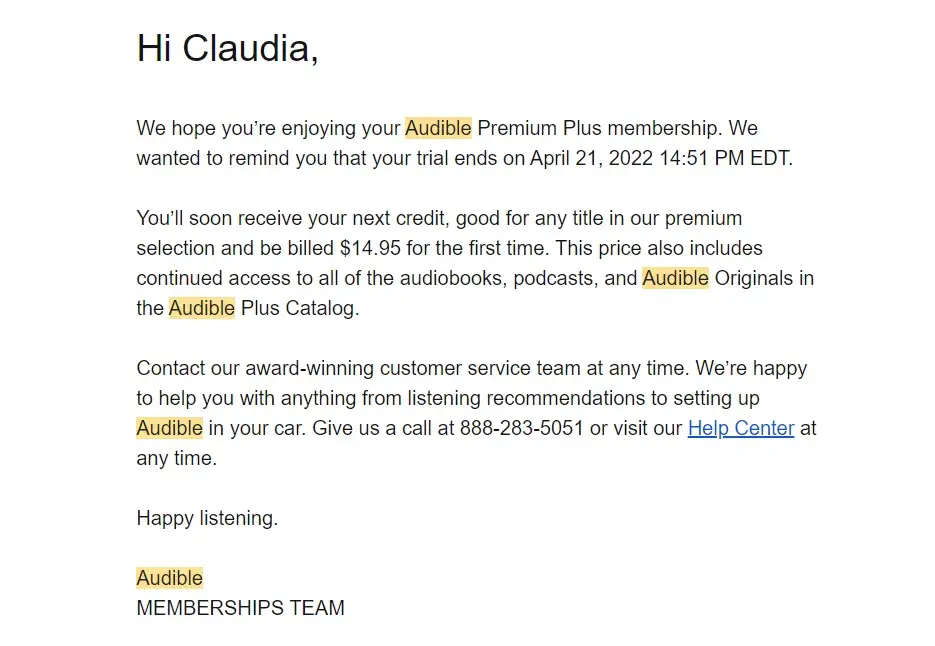This screenshot has width=935, height=646.
Task: Click the $14.95 price text
Action: tap(373, 249)
